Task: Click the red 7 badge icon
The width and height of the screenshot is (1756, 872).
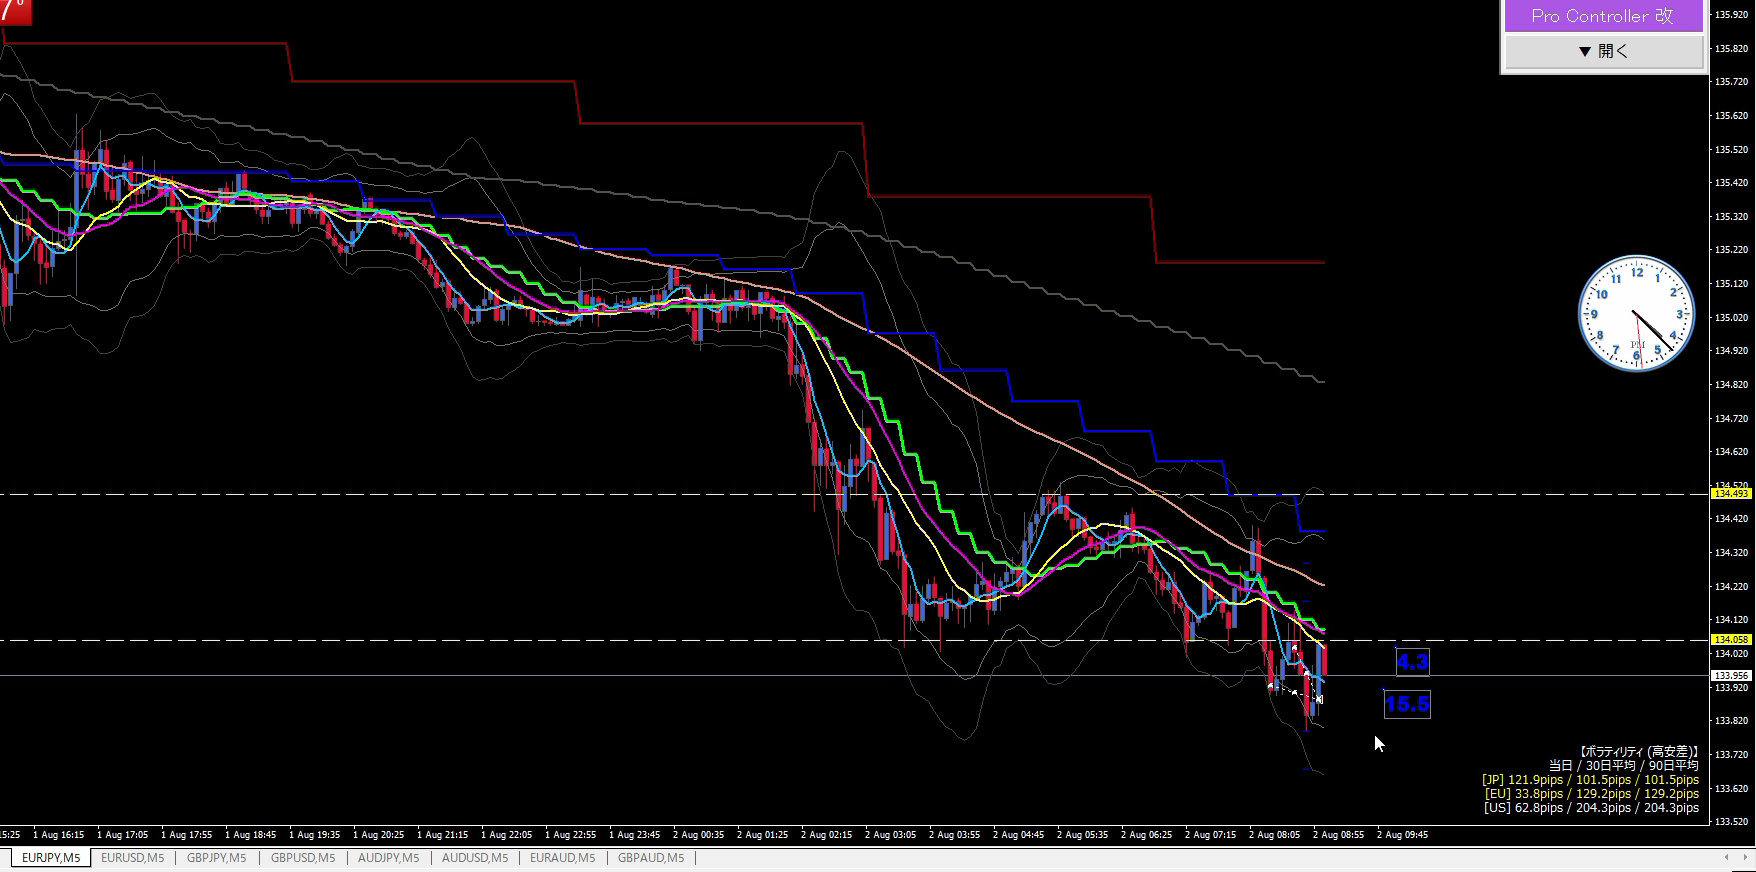Action: pos(14,12)
